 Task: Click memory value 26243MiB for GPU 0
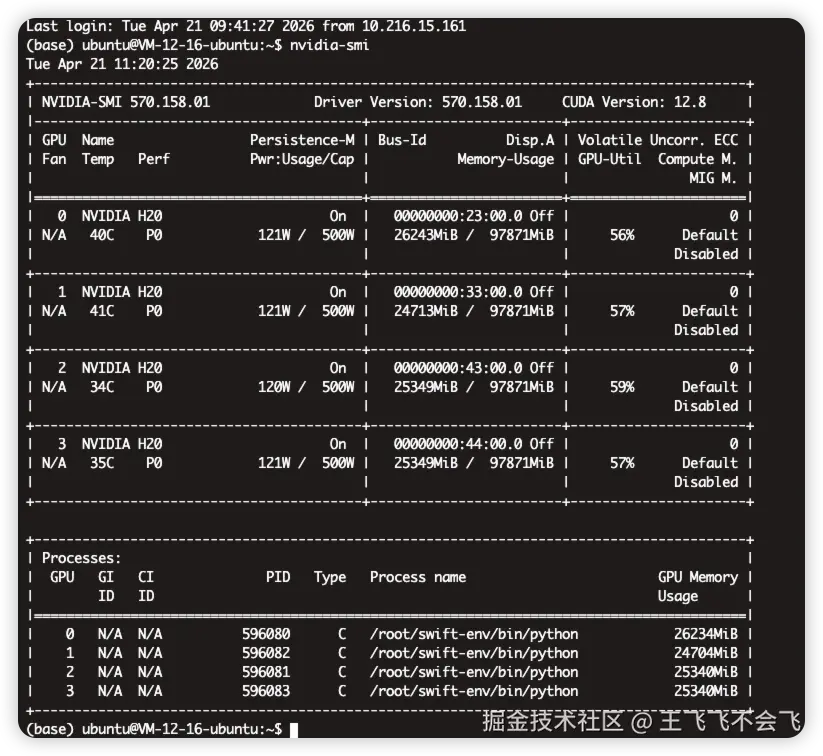[x=426, y=235]
